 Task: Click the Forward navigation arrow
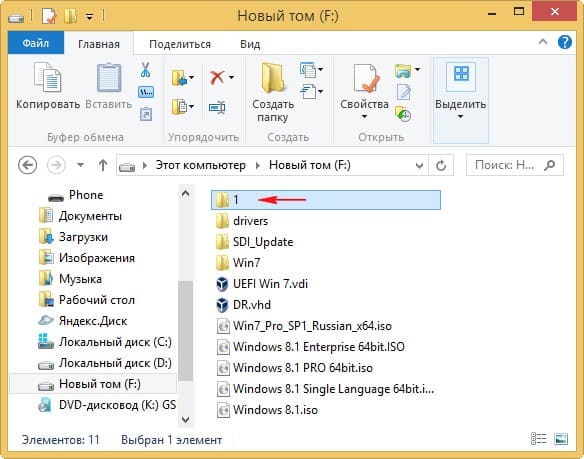56,165
